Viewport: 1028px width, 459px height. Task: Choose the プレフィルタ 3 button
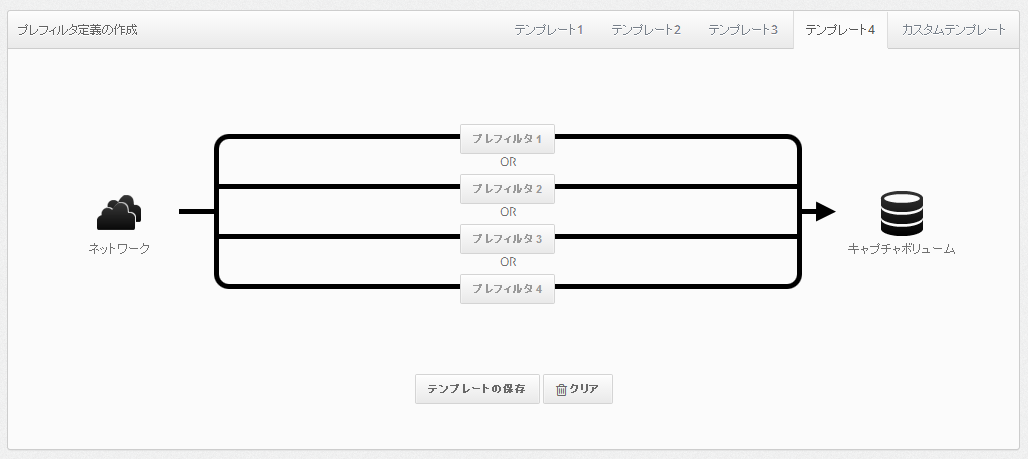click(x=507, y=239)
